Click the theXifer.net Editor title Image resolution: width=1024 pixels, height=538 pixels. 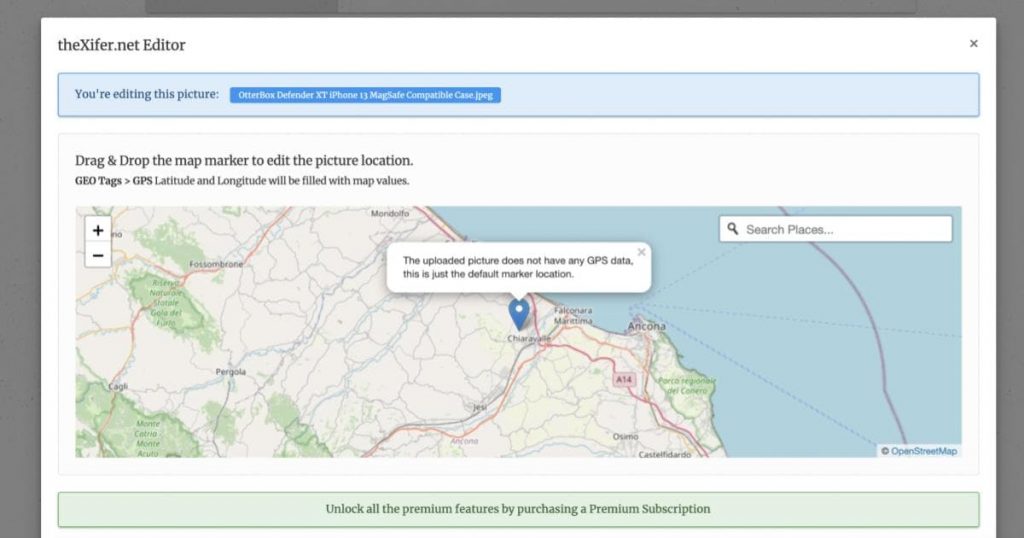click(121, 45)
